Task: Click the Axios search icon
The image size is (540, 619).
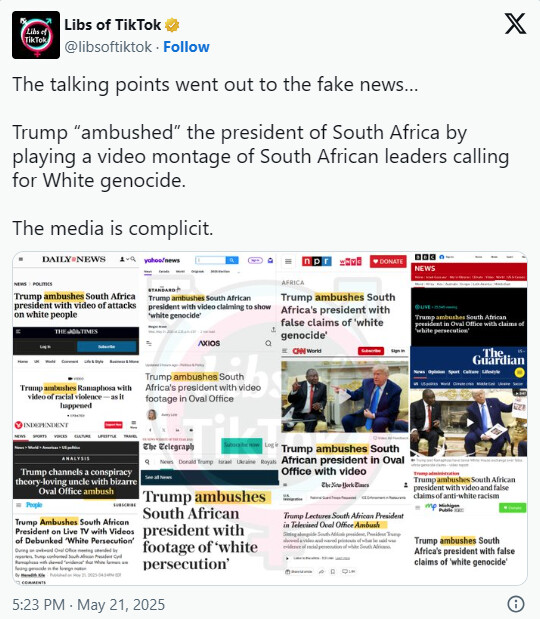Action: click(268, 343)
